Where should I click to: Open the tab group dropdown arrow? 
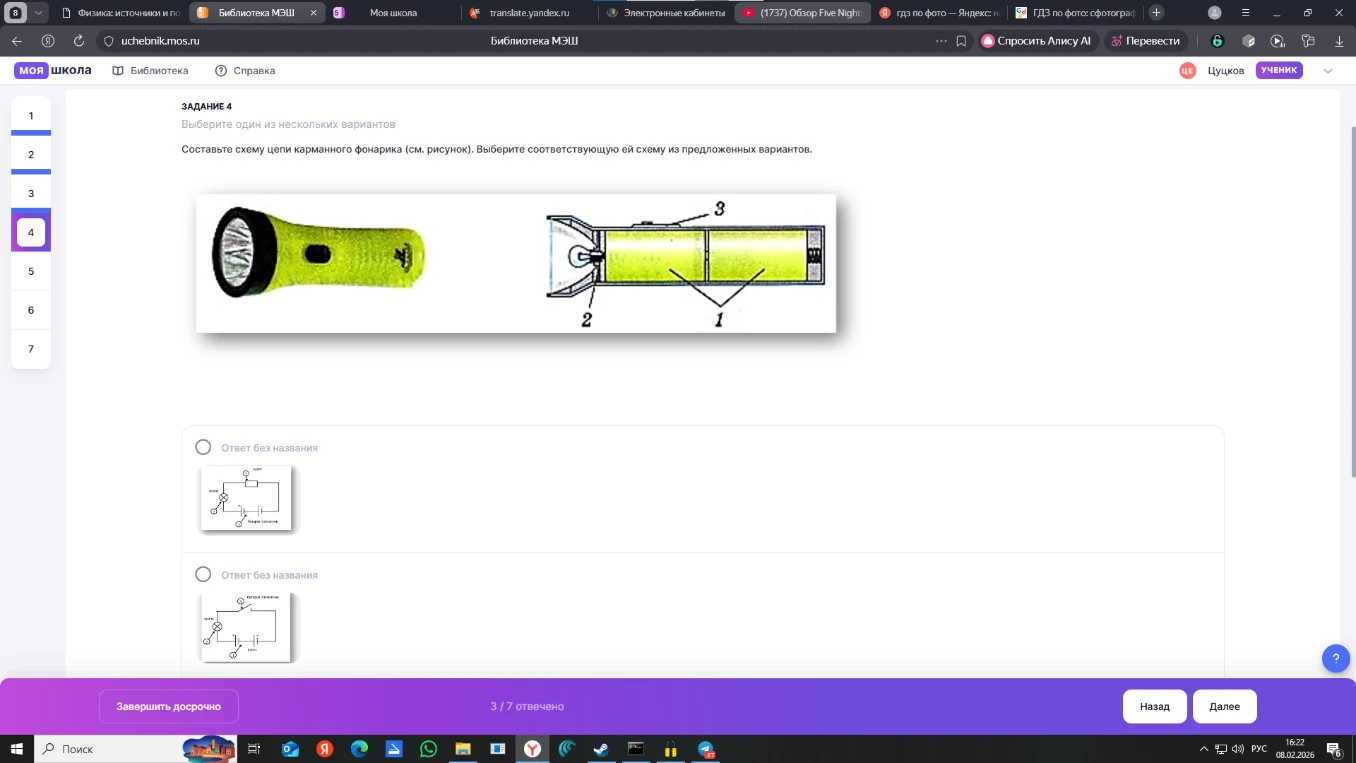click(38, 13)
